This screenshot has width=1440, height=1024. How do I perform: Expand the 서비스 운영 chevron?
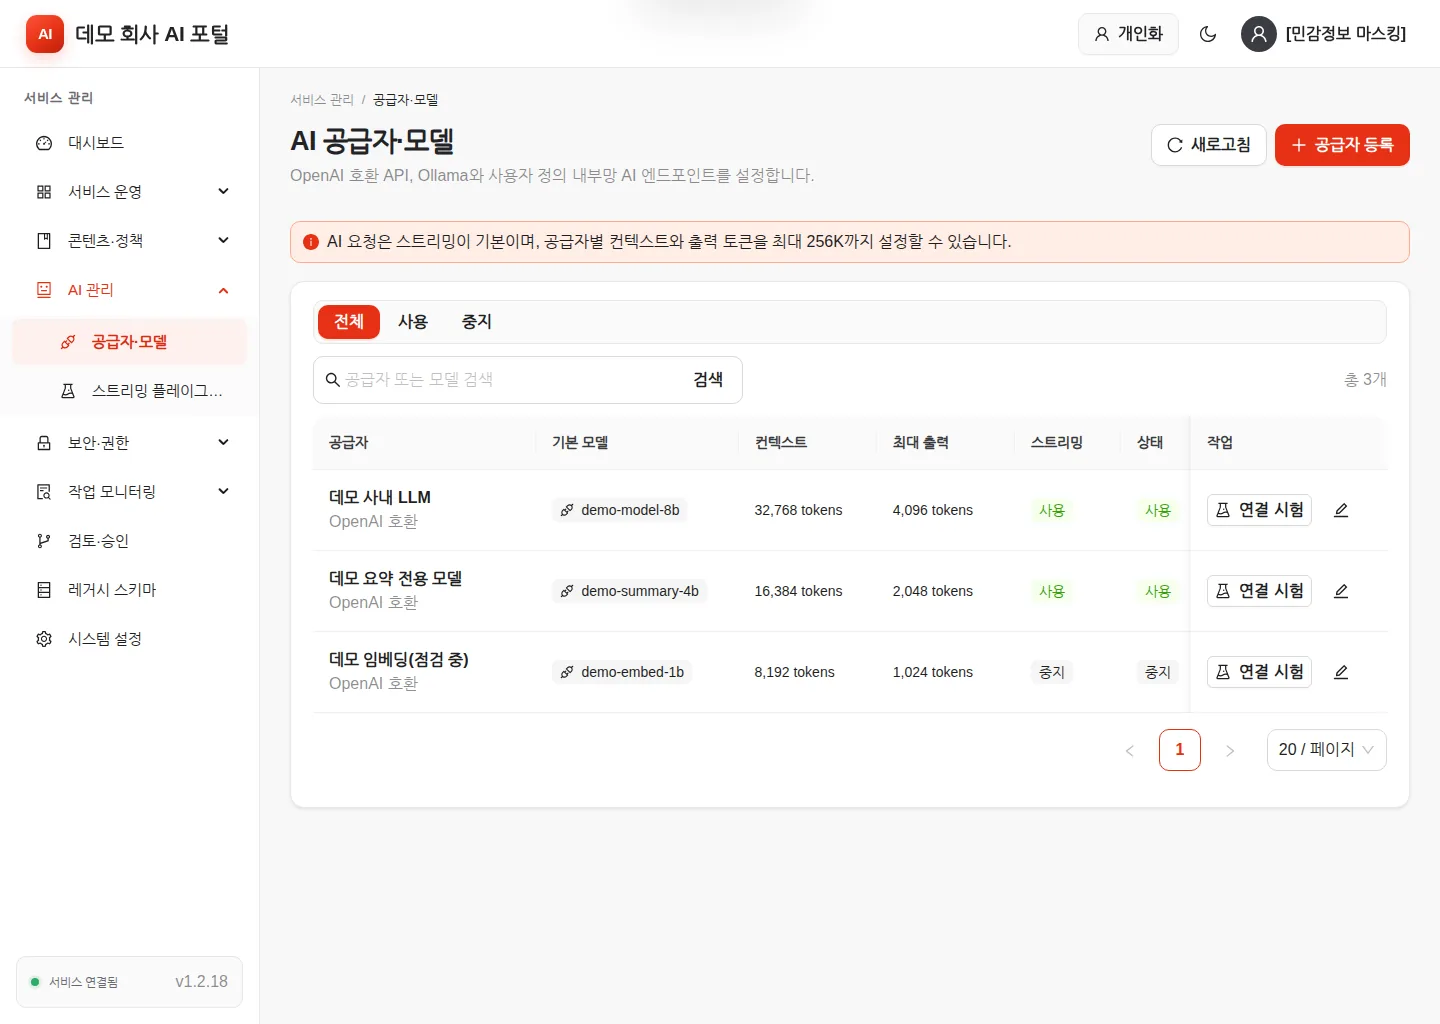tap(223, 191)
